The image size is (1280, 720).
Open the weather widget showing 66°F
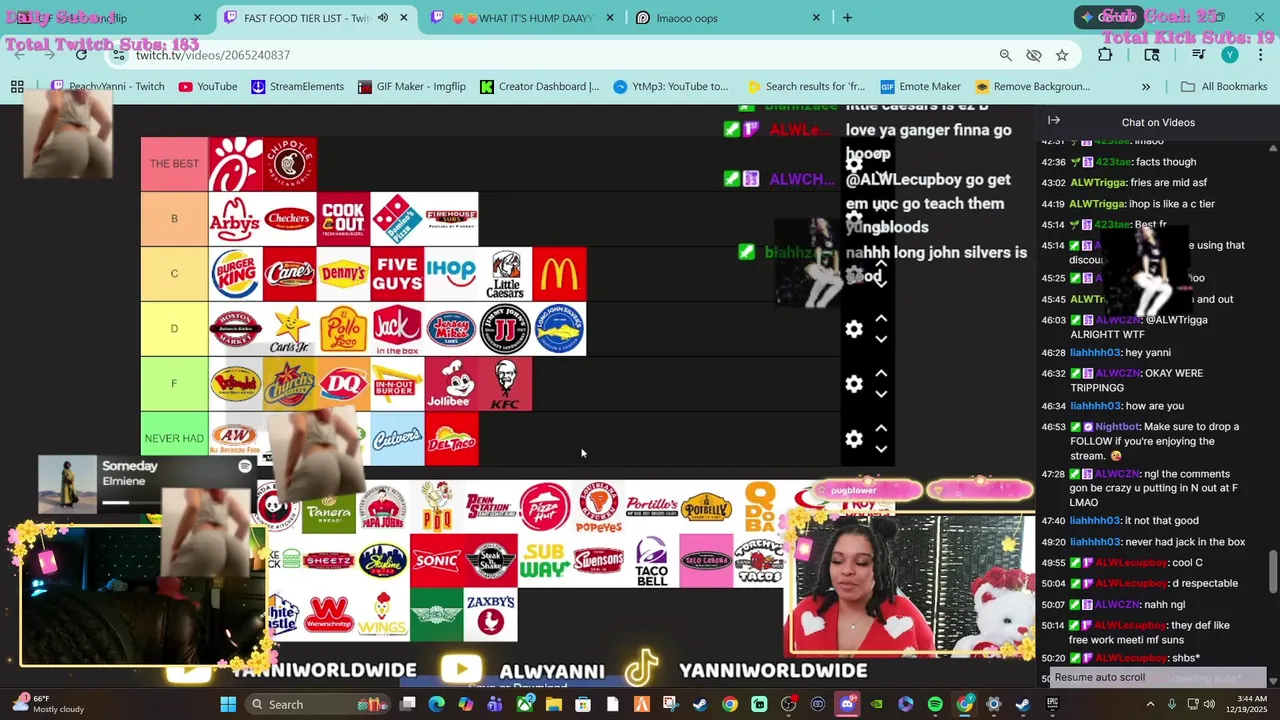point(46,704)
